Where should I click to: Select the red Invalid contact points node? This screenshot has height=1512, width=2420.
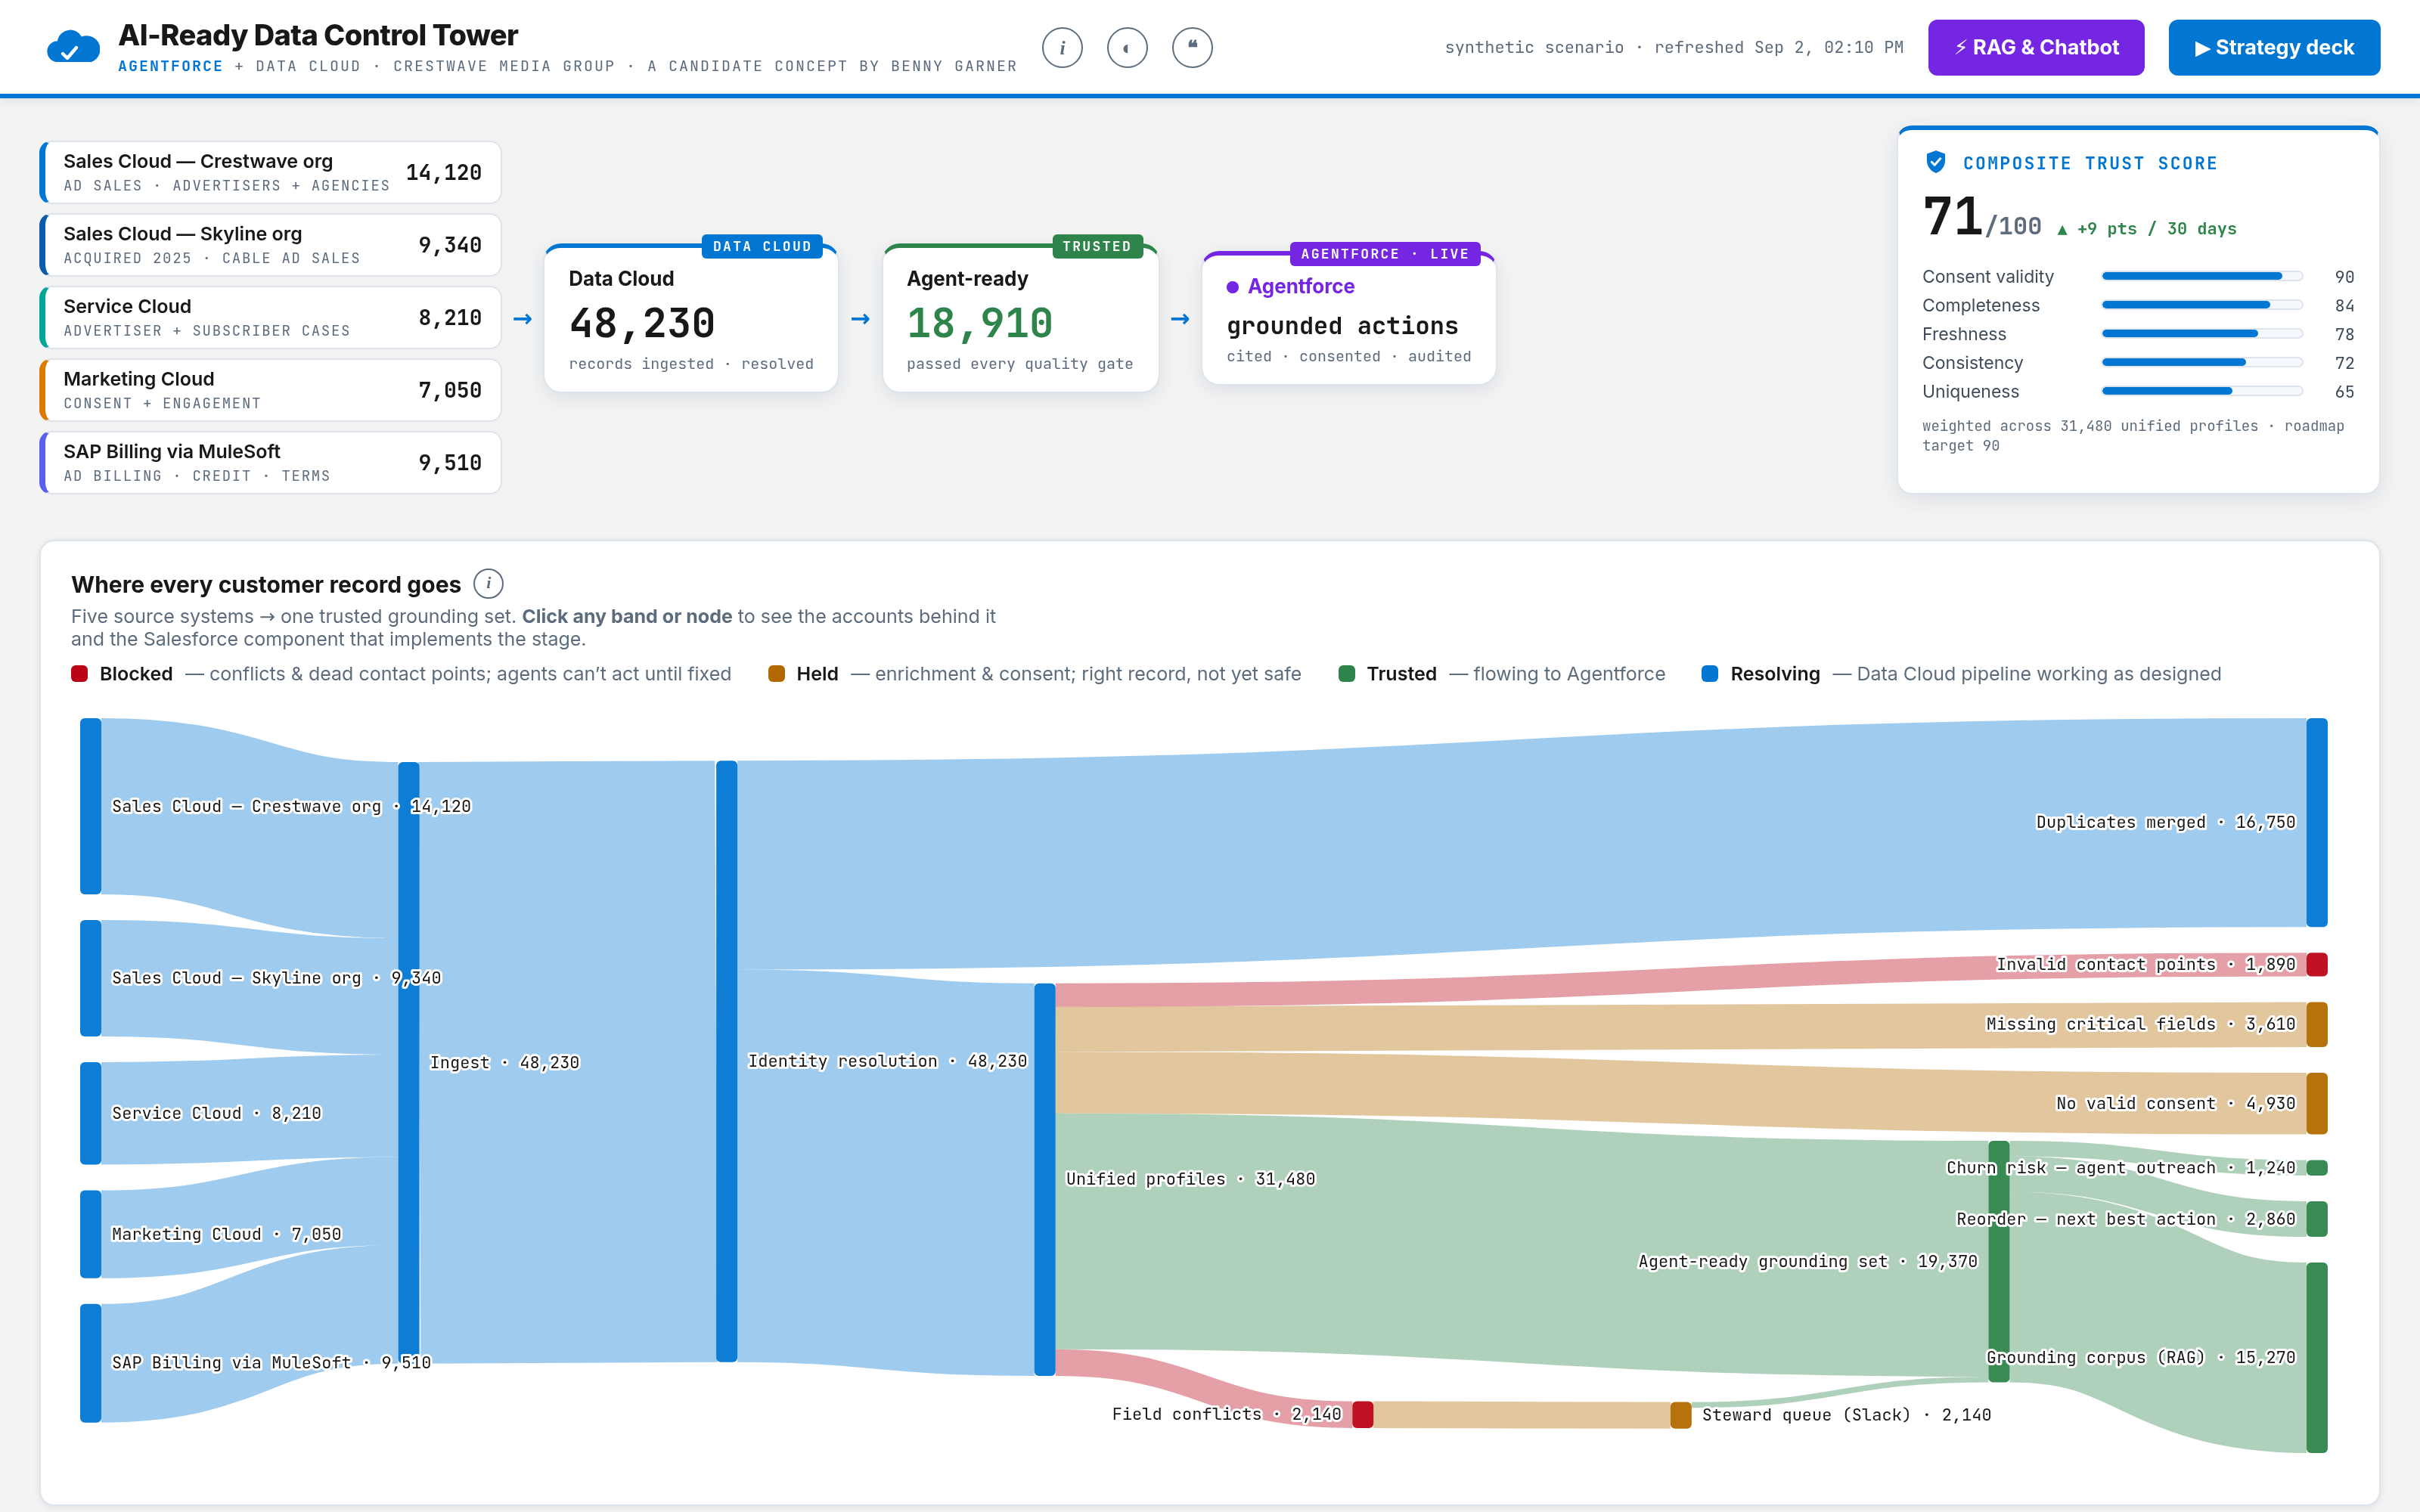coord(2317,964)
